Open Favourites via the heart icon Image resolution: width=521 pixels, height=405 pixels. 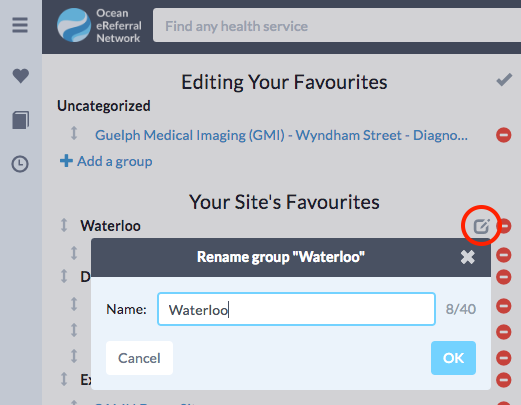click(x=21, y=76)
